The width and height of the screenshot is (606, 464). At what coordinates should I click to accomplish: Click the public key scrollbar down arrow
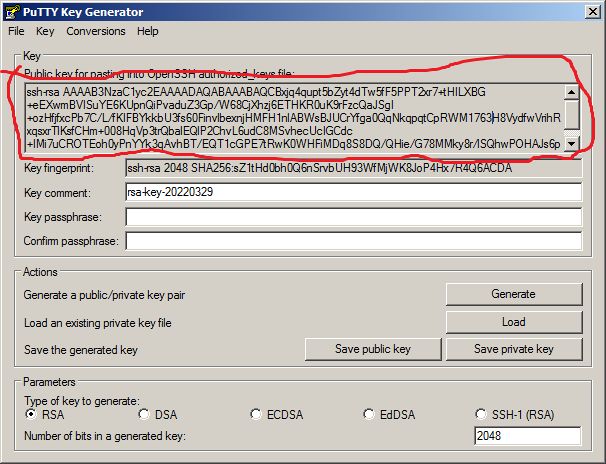pyautogui.click(x=572, y=144)
